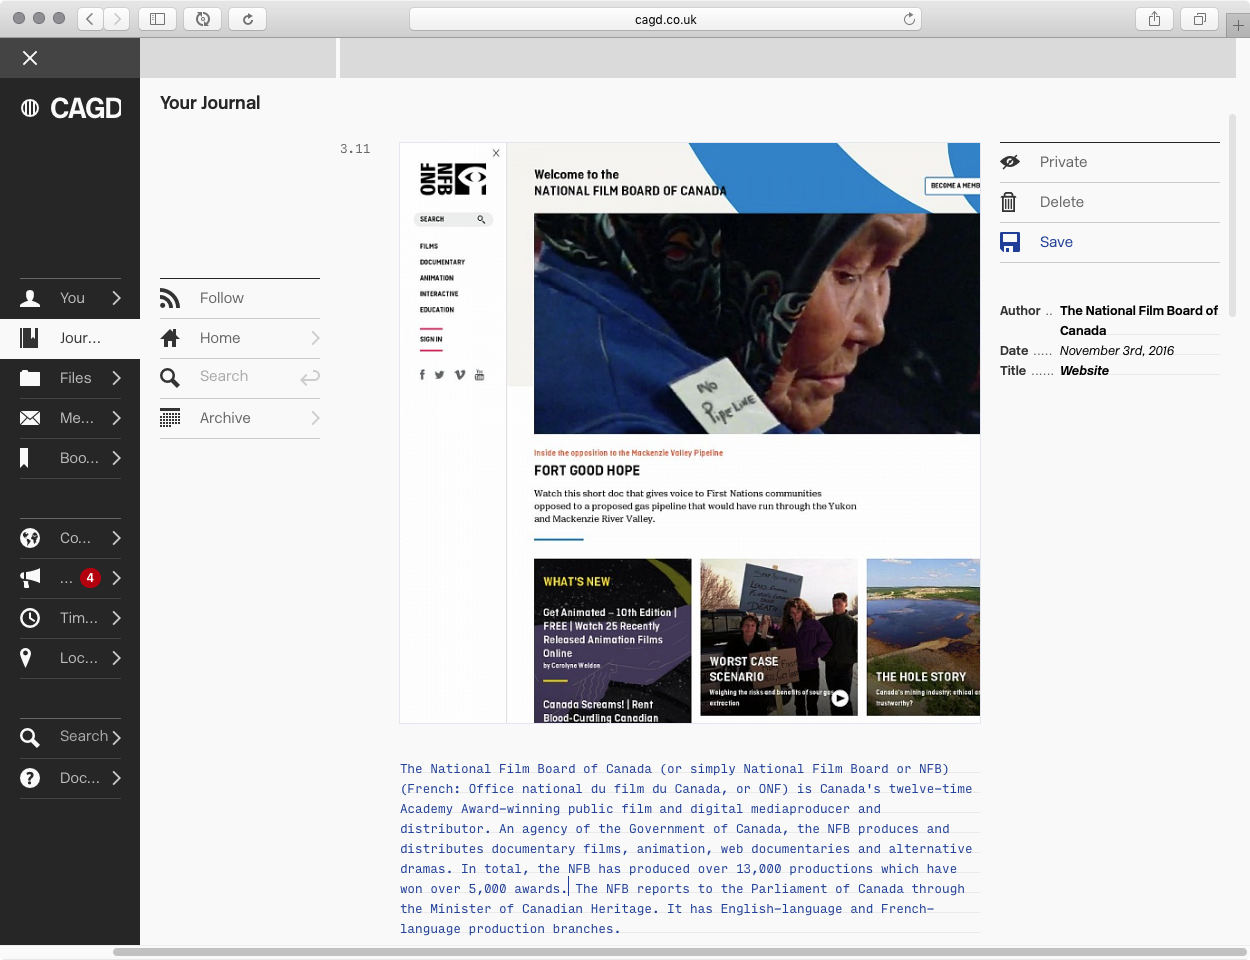Click the Safari toolbar refresh button
The image size is (1250, 960).
coord(248,19)
